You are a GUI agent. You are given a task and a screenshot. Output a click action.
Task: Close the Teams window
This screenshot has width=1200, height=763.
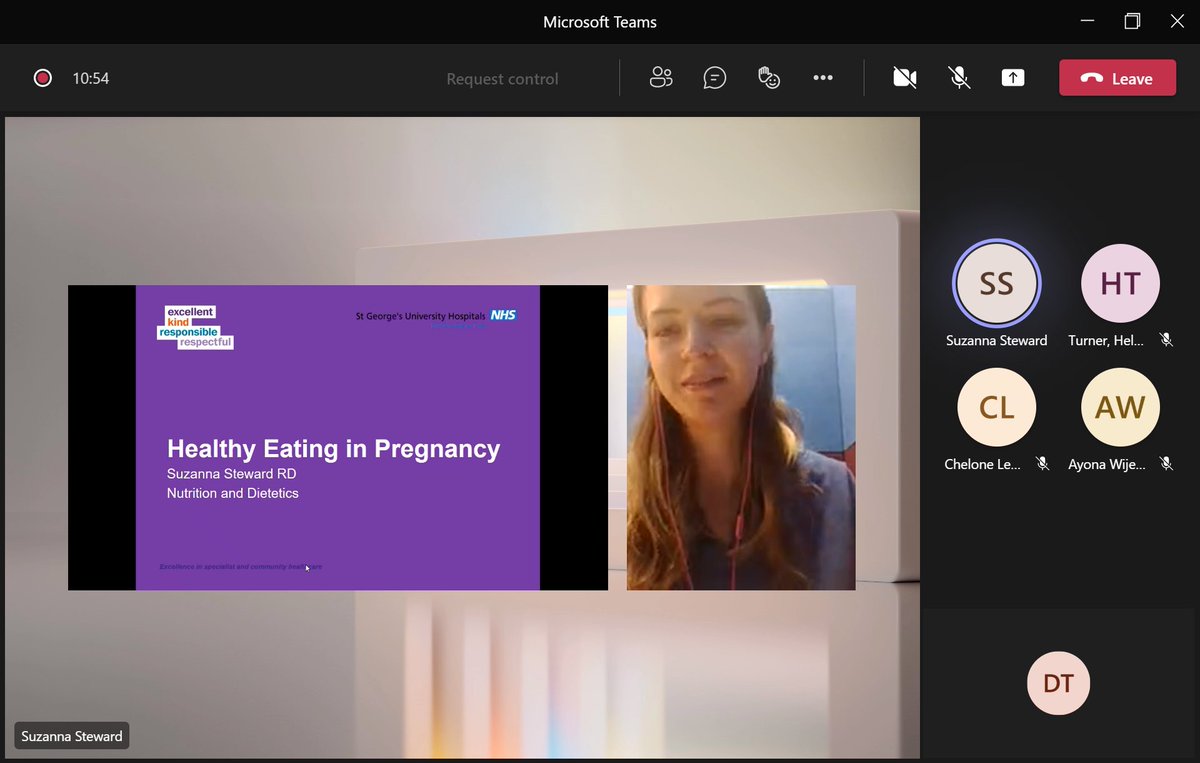[1177, 21]
